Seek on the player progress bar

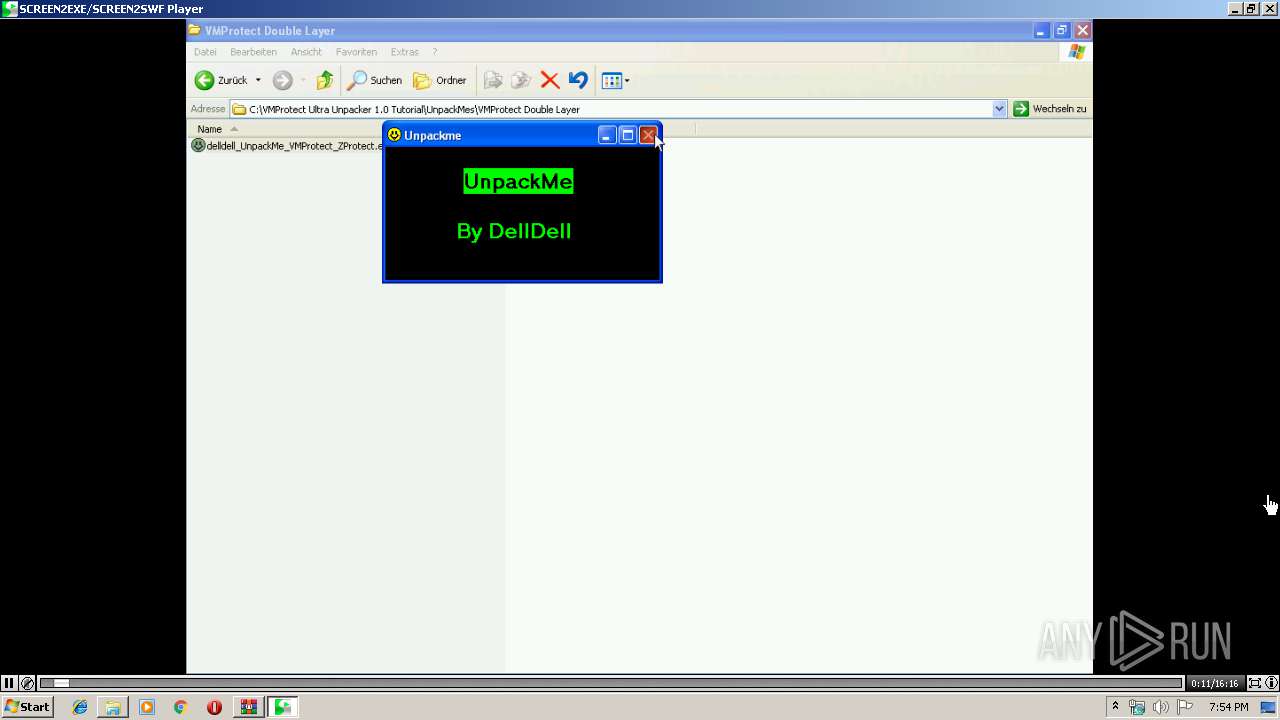(x=611, y=683)
